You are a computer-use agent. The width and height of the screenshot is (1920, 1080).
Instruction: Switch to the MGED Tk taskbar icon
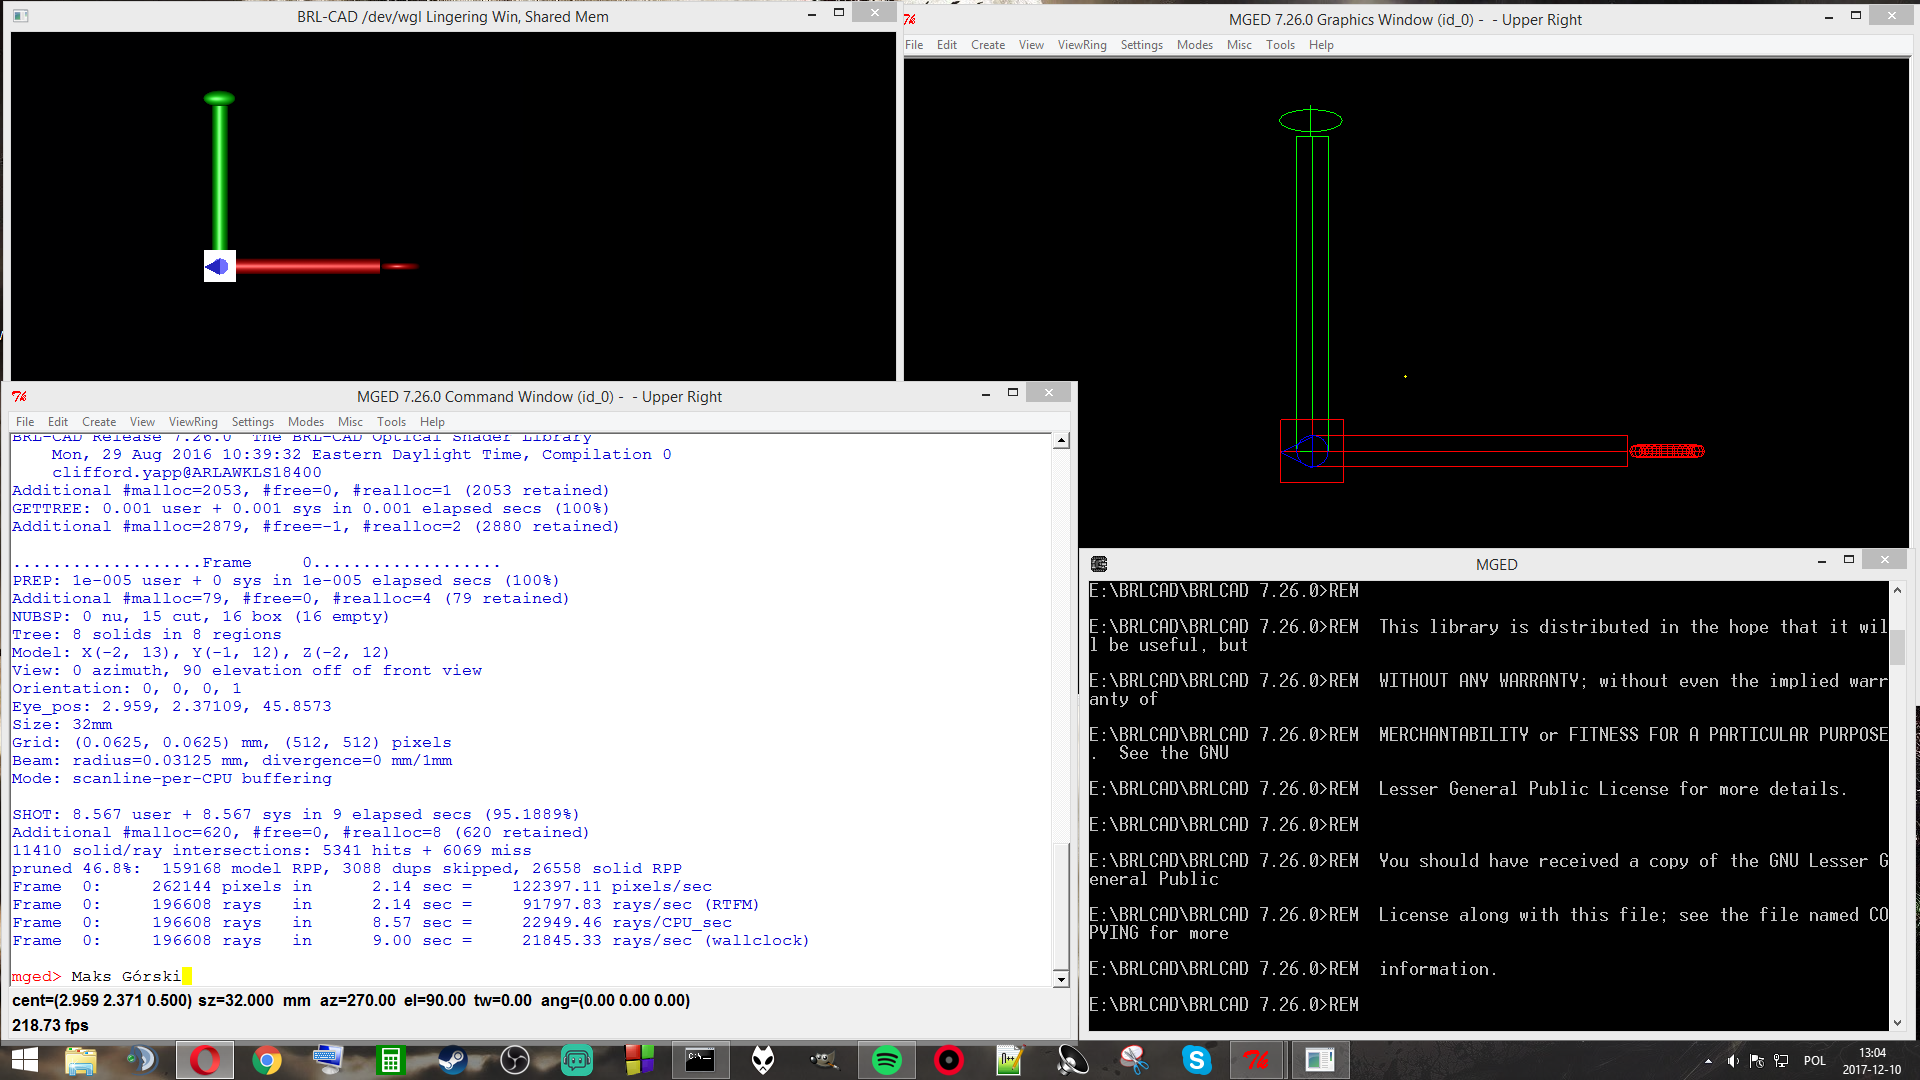(x=1258, y=1060)
